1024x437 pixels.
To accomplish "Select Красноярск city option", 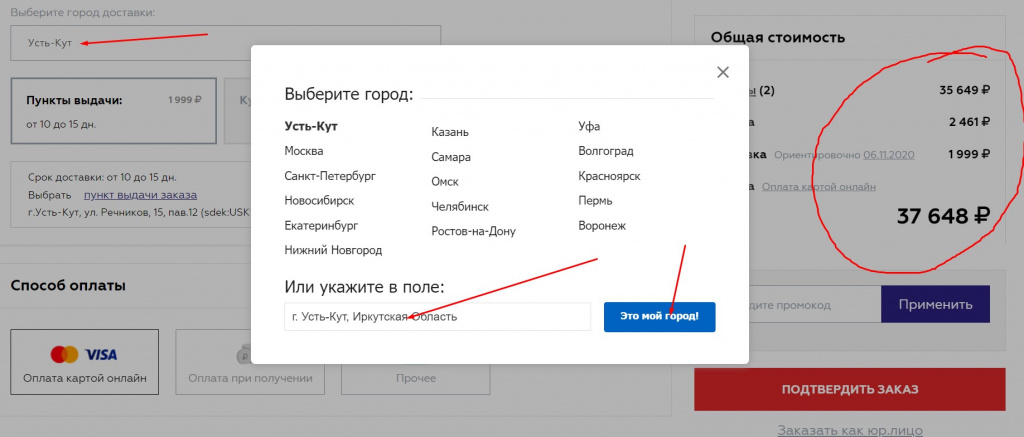I will click(609, 176).
